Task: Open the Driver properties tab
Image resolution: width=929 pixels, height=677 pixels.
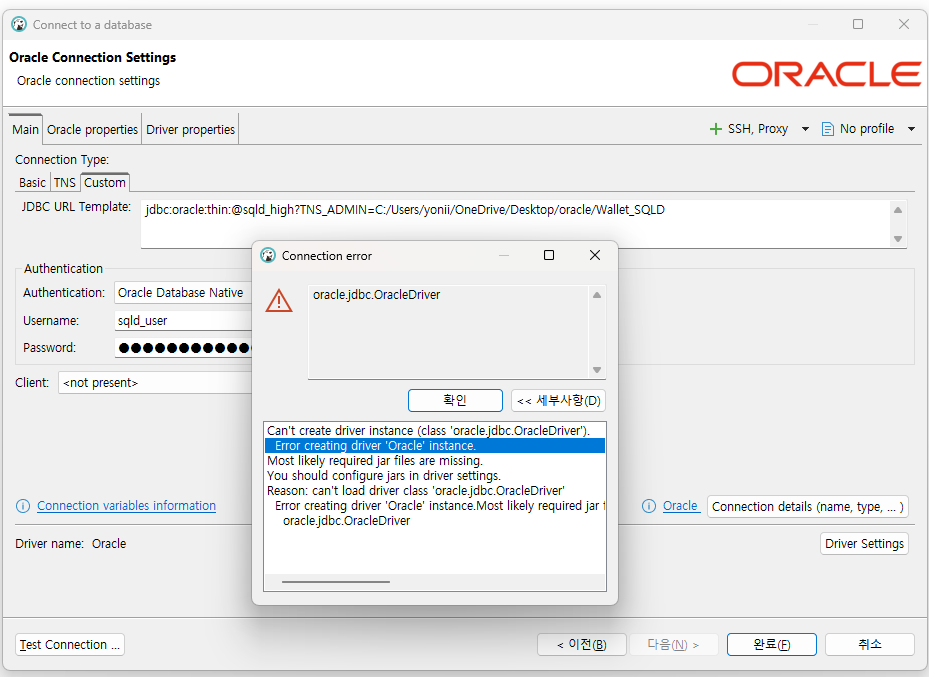Action: click(191, 129)
